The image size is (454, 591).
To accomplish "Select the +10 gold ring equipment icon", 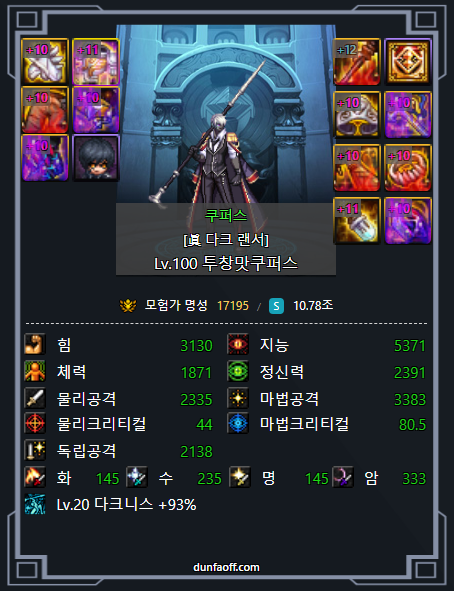I will pos(408,168).
